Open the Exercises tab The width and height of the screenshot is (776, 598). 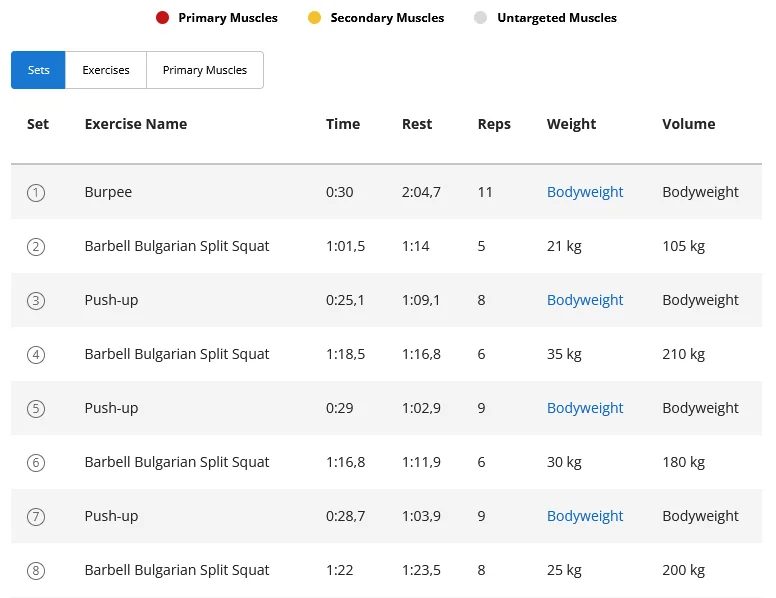[x=106, y=70]
